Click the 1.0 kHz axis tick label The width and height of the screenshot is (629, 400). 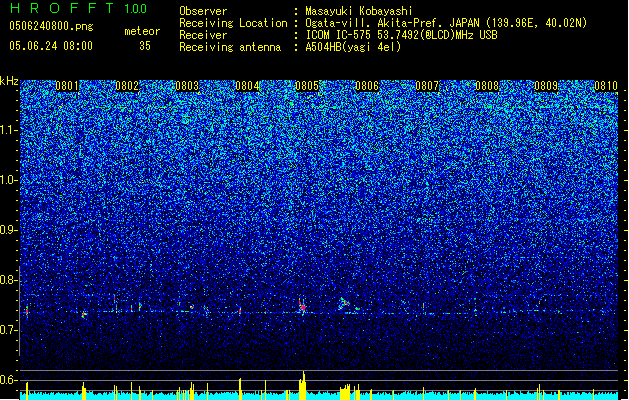(x=9, y=180)
